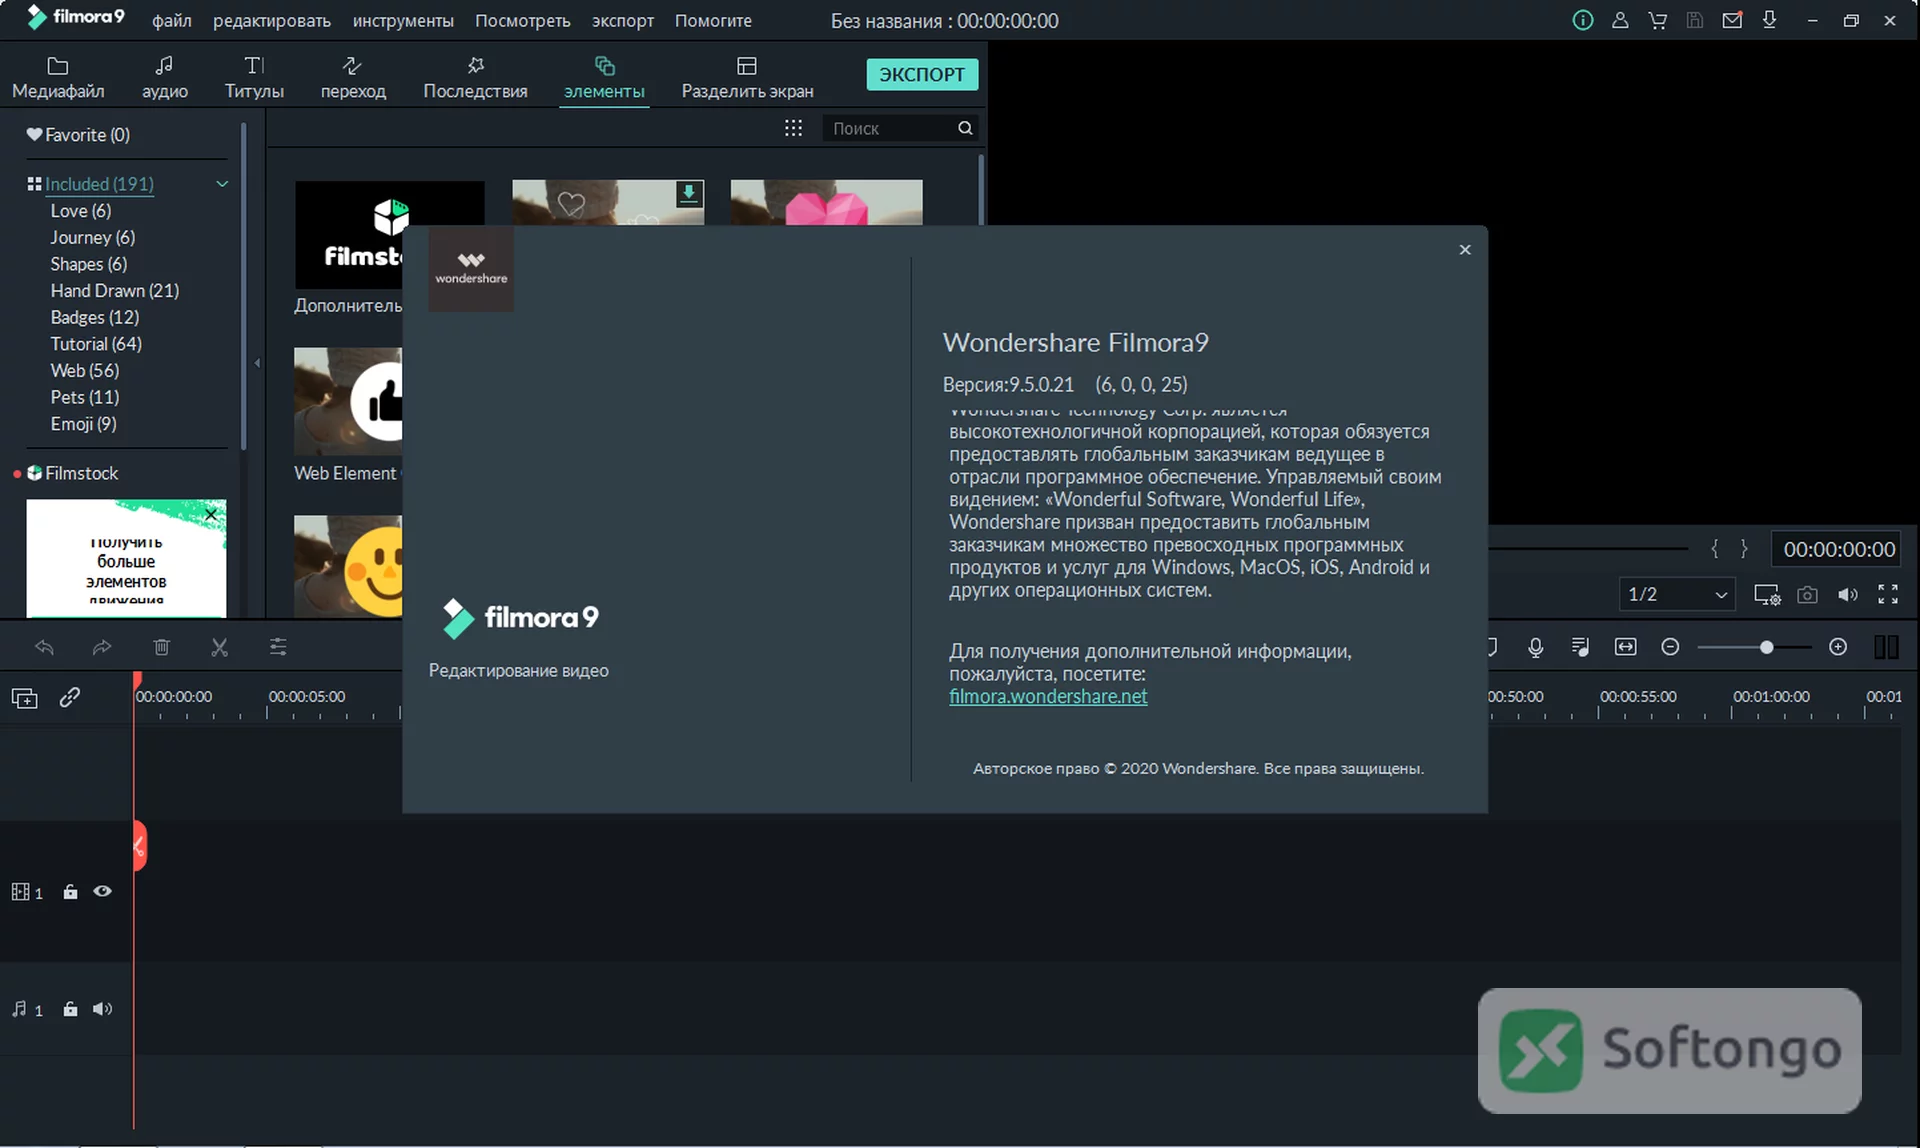Open the 1/2 preview quality dropdown
This screenshot has width=1920, height=1148.
point(1676,594)
